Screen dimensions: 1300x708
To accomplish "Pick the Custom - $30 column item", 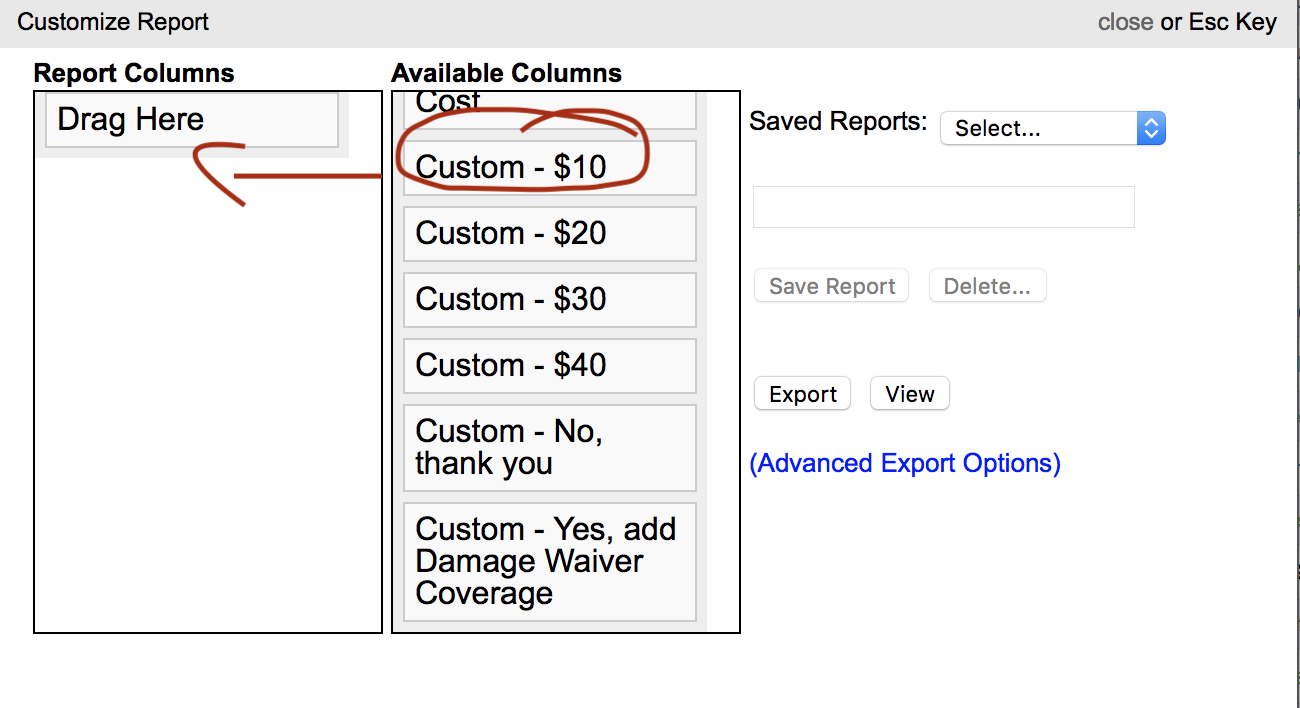I will pos(549,299).
